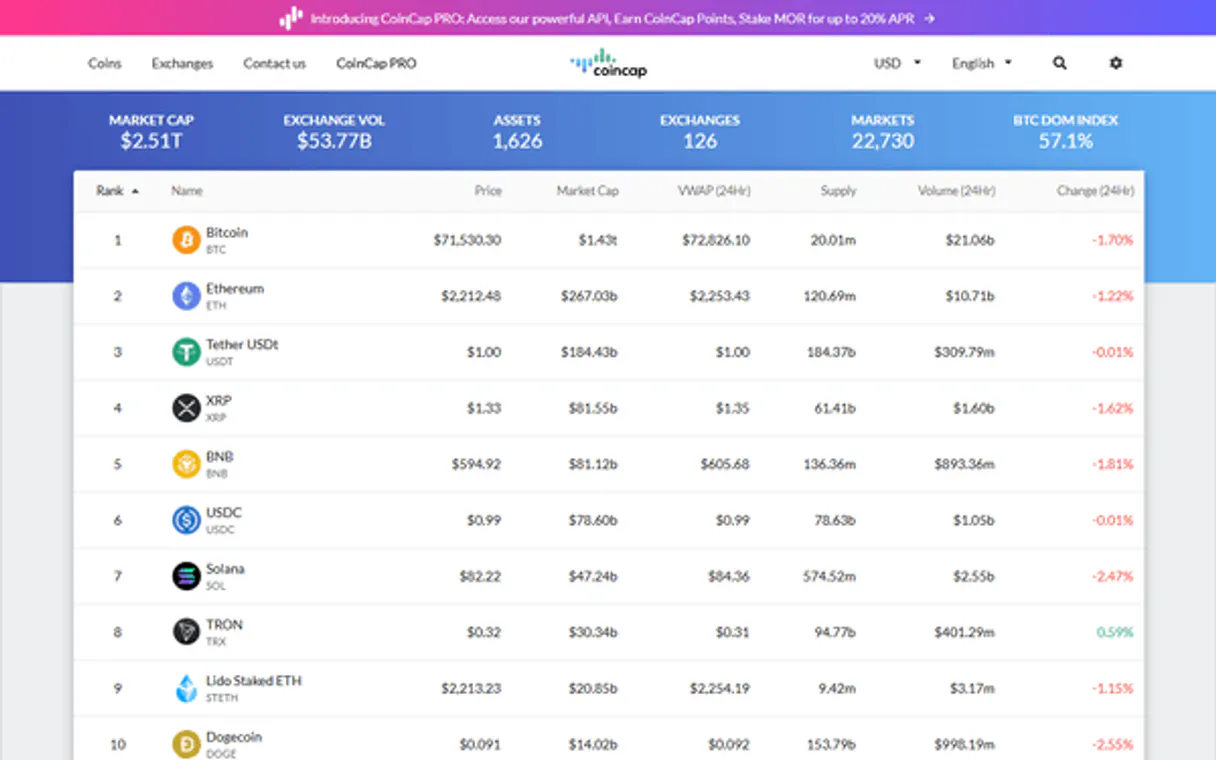Sort the table by Price column

tap(488, 190)
